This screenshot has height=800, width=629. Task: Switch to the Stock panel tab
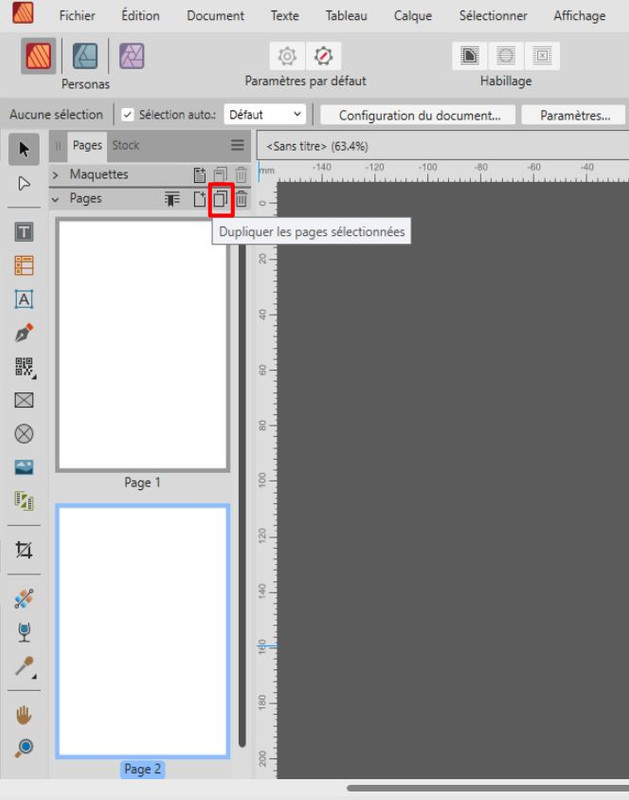126,145
